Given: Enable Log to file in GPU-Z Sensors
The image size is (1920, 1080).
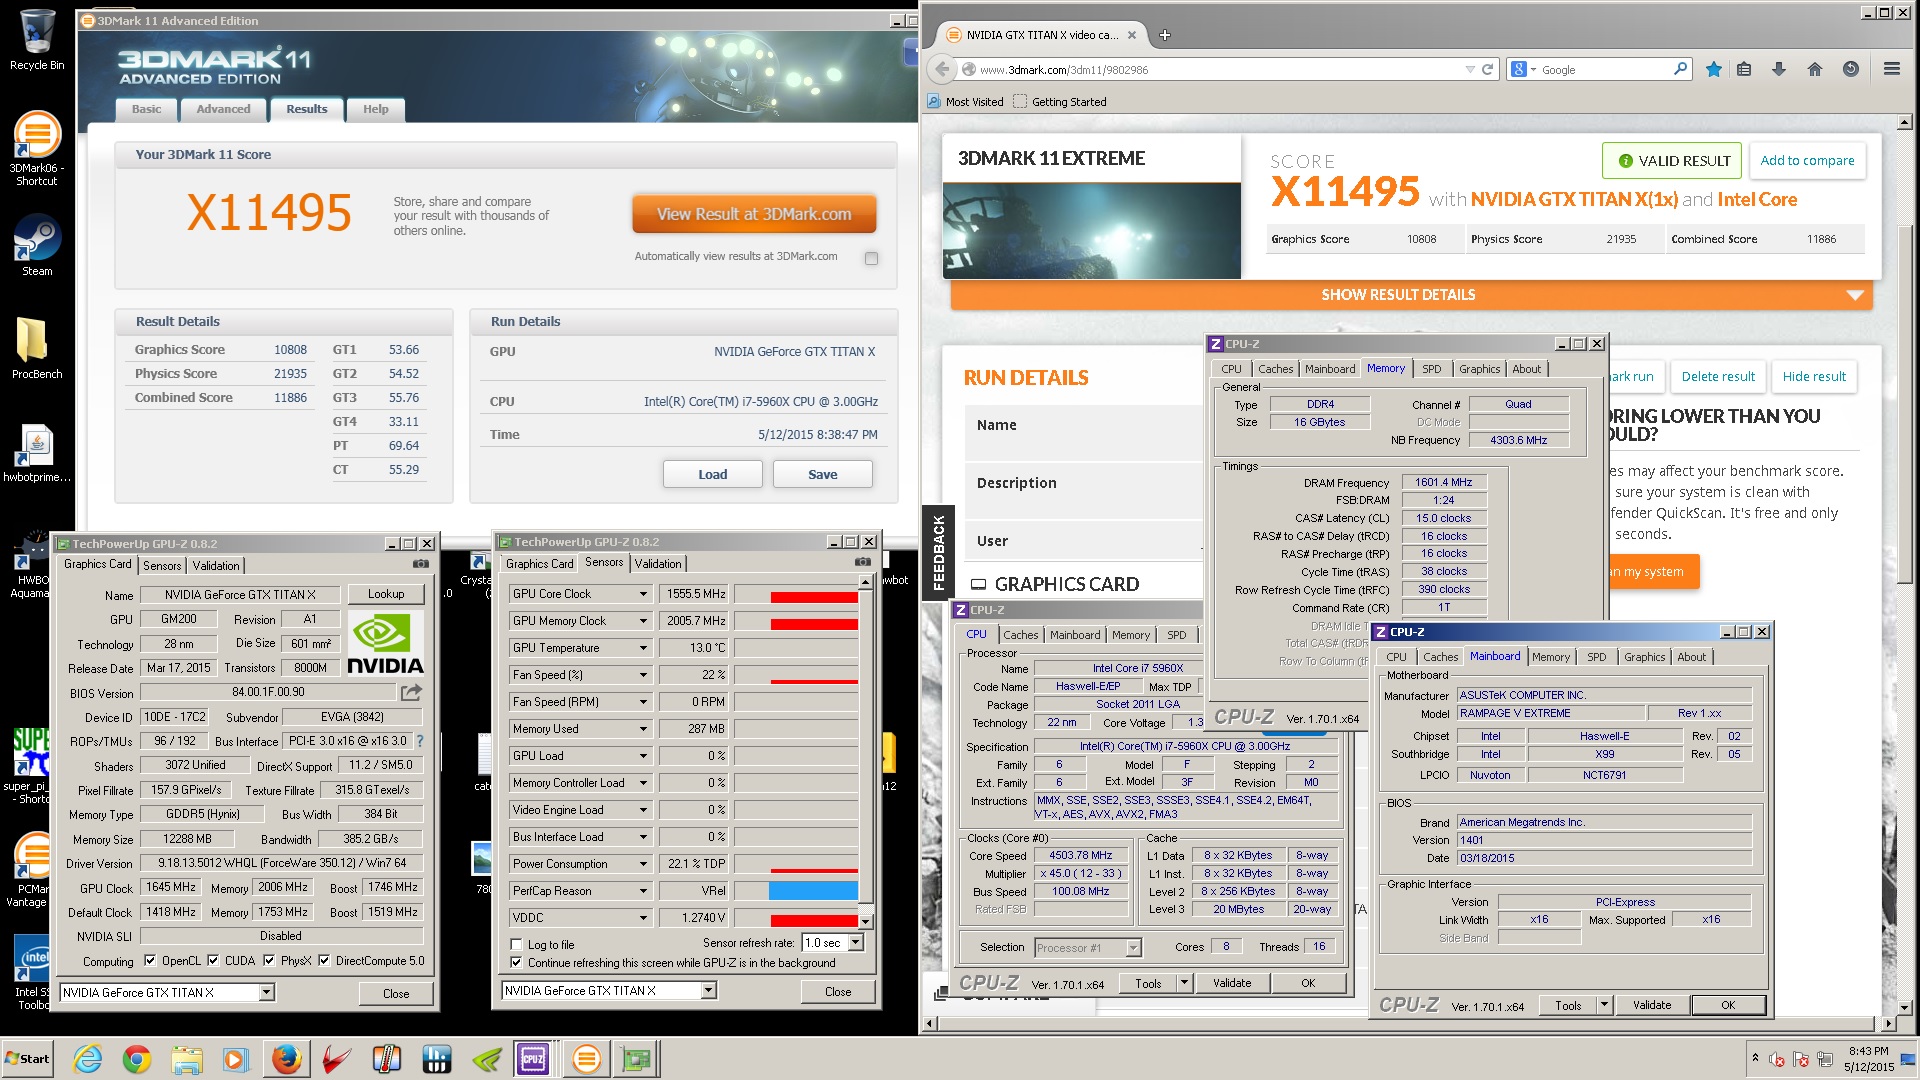Looking at the screenshot, I should click(x=516, y=944).
